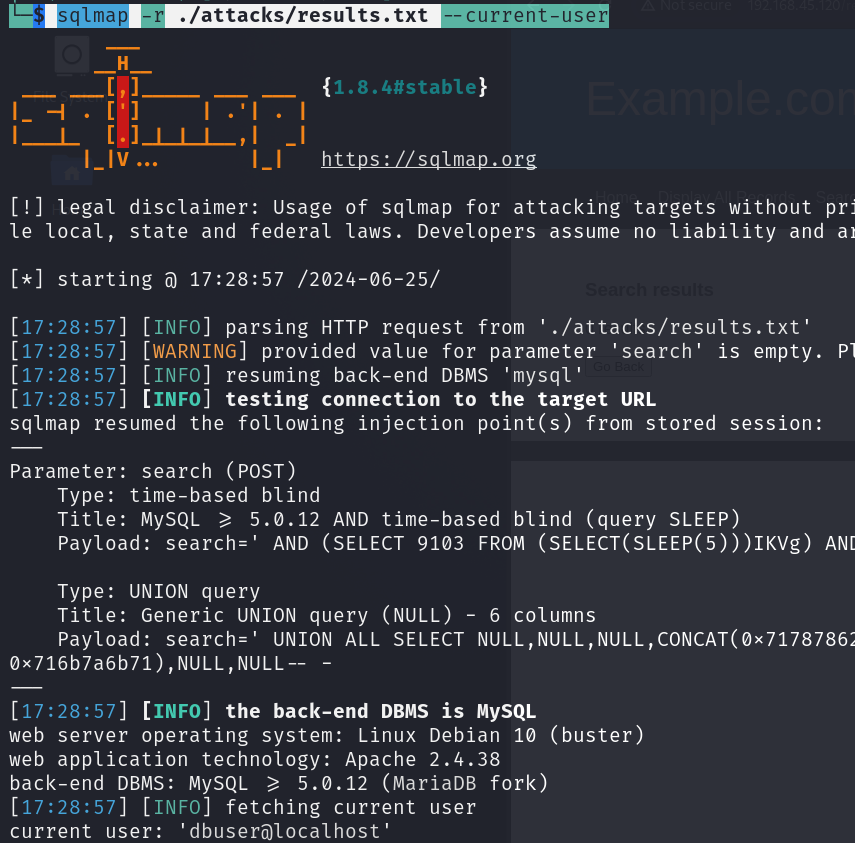Click the 'testing connection to the target URL' line

441,399
